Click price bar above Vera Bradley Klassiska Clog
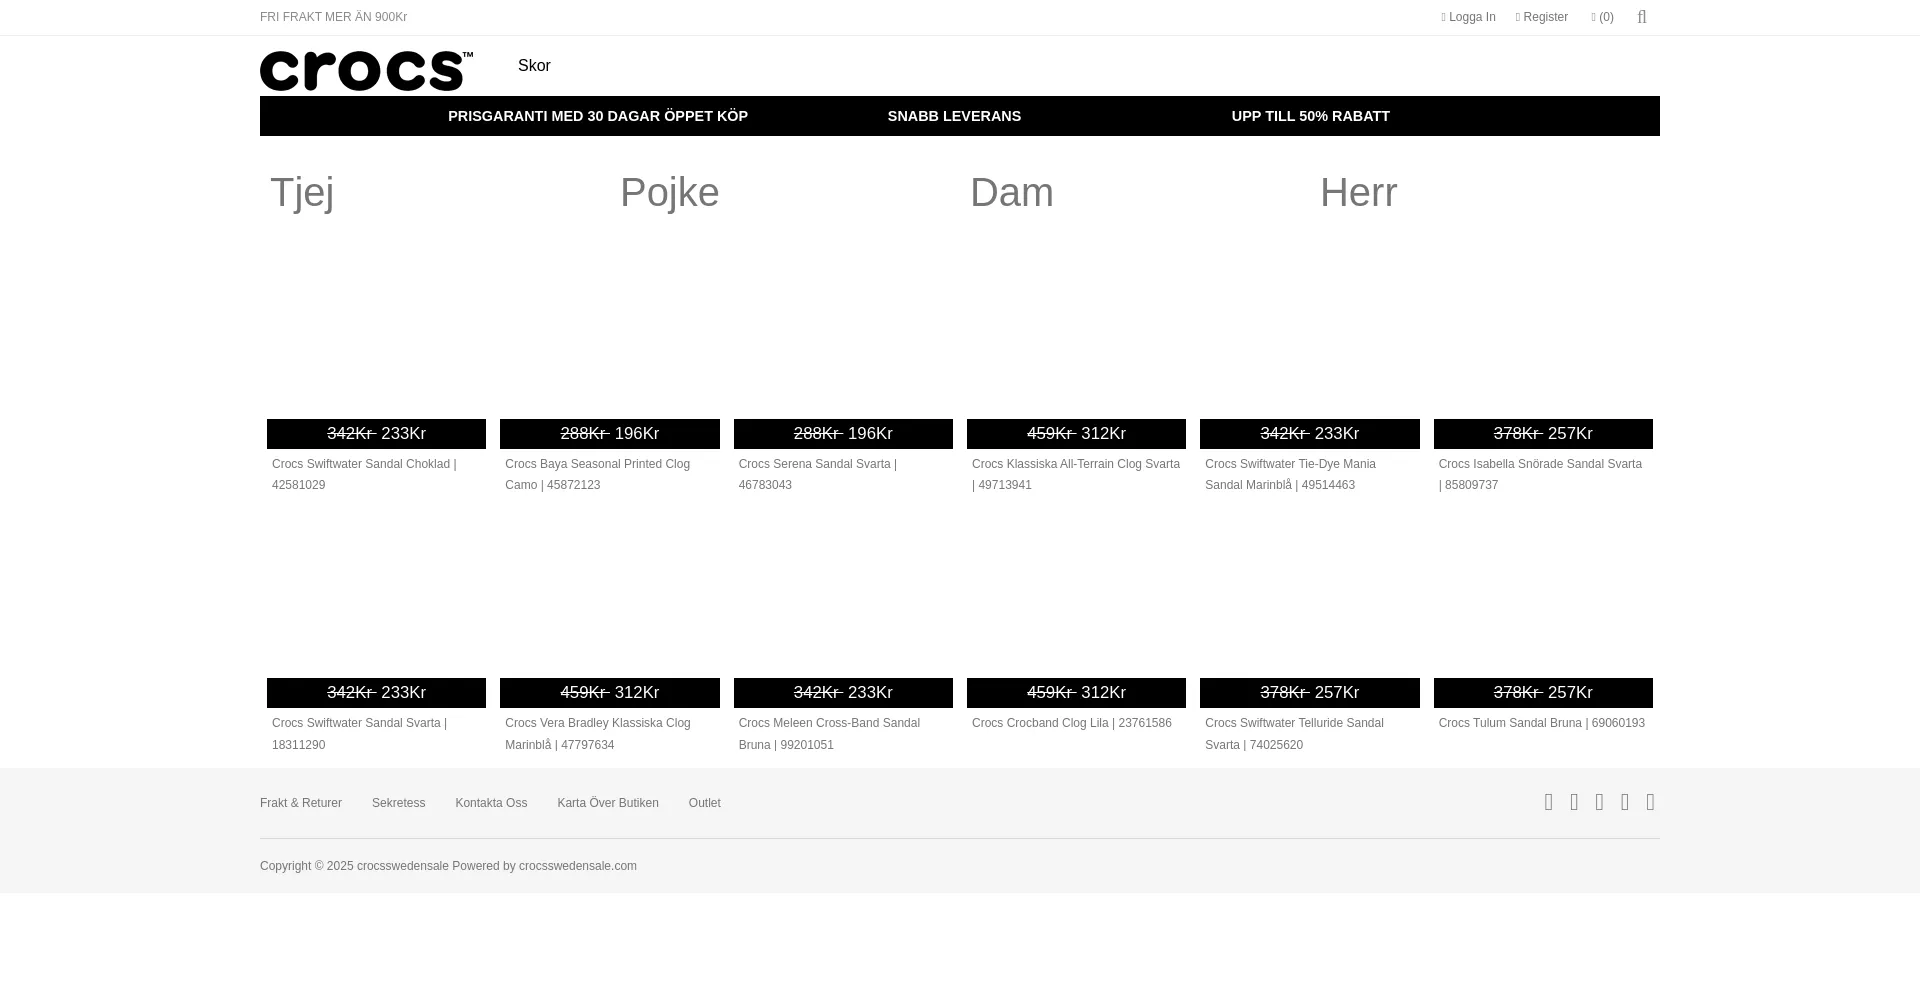This screenshot has height=993, width=1920. click(x=610, y=693)
